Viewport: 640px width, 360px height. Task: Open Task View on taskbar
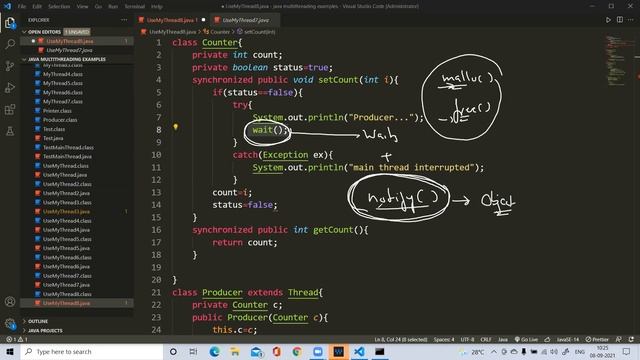(193, 351)
